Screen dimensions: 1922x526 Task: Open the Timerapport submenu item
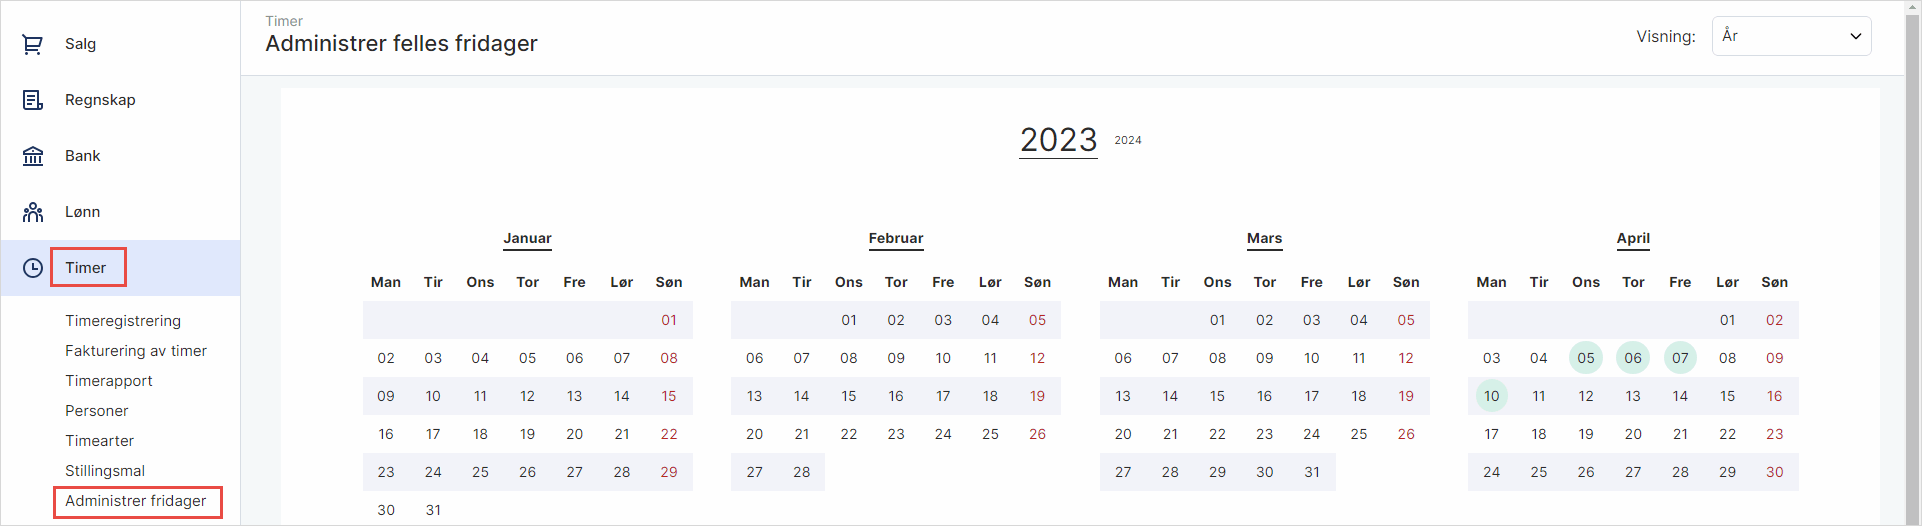coord(109,381)
